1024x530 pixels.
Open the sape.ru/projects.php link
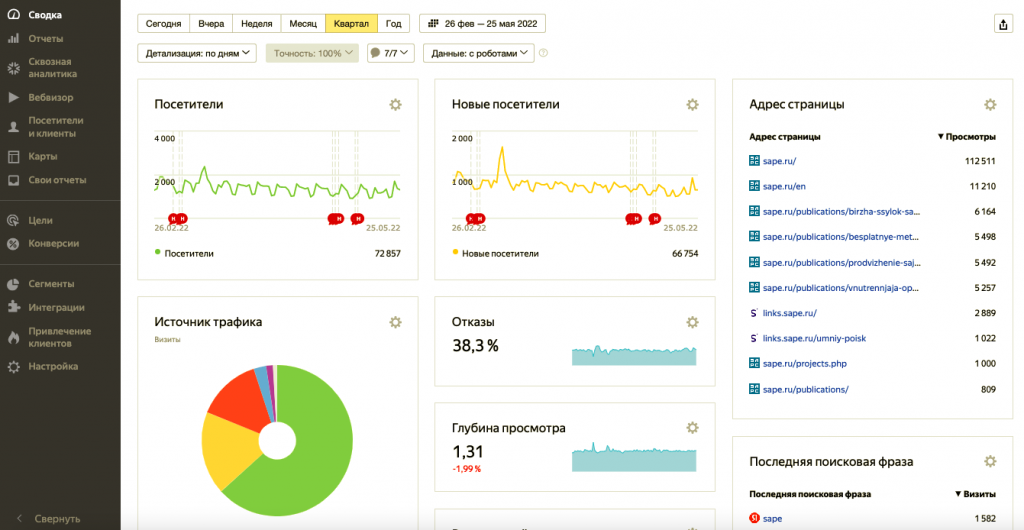(x=805, y=364)
